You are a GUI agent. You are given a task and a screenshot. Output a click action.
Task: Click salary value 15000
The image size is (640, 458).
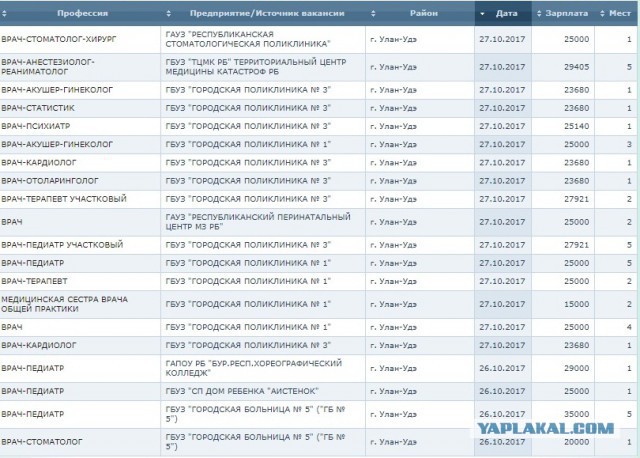[x=576, y=305]
